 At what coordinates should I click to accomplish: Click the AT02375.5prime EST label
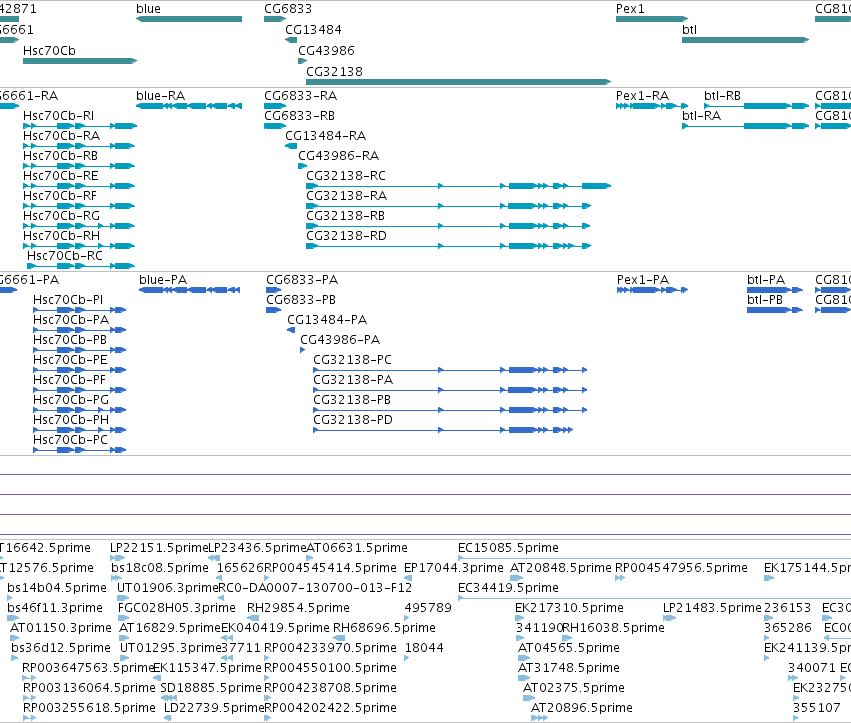click(574, 688)
